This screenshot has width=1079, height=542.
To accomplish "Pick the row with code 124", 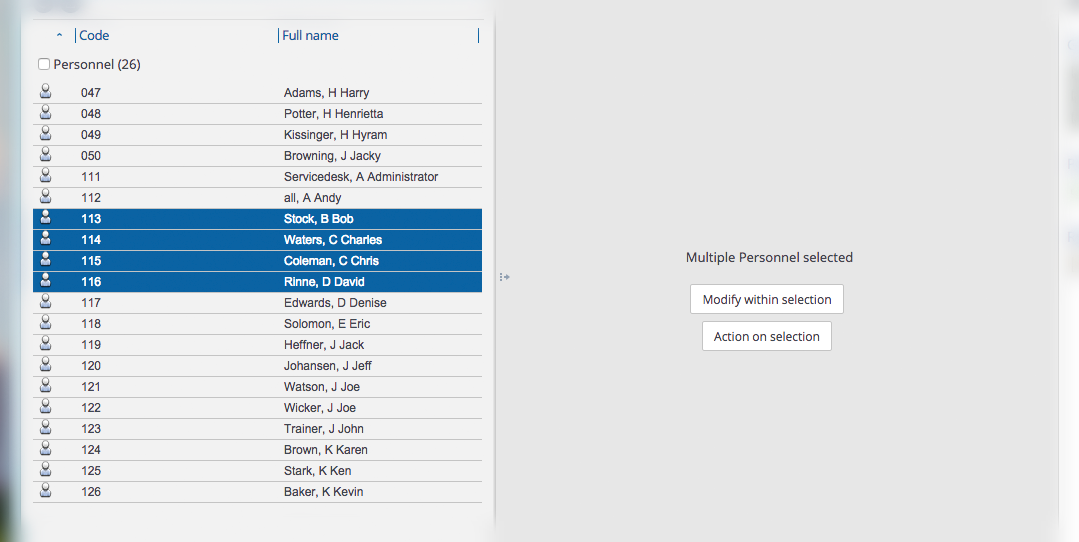I will tap(91, 450).
